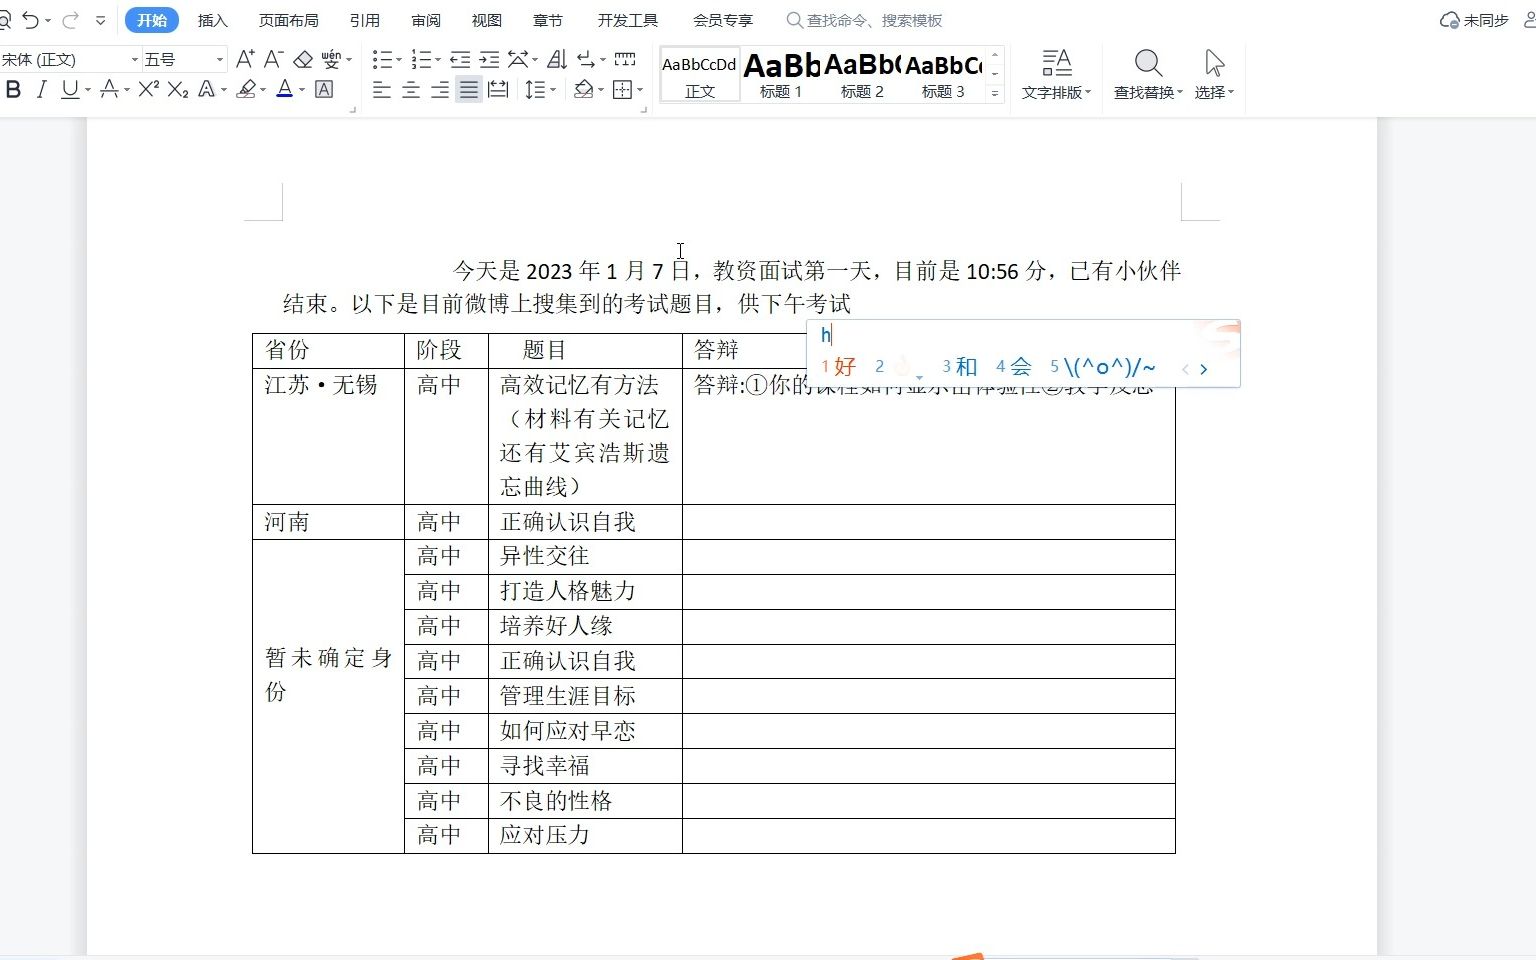Click the print preview icon
The height and width of the screenshot is (960, 1536).
pyautogui.click(x=4, y=20)
